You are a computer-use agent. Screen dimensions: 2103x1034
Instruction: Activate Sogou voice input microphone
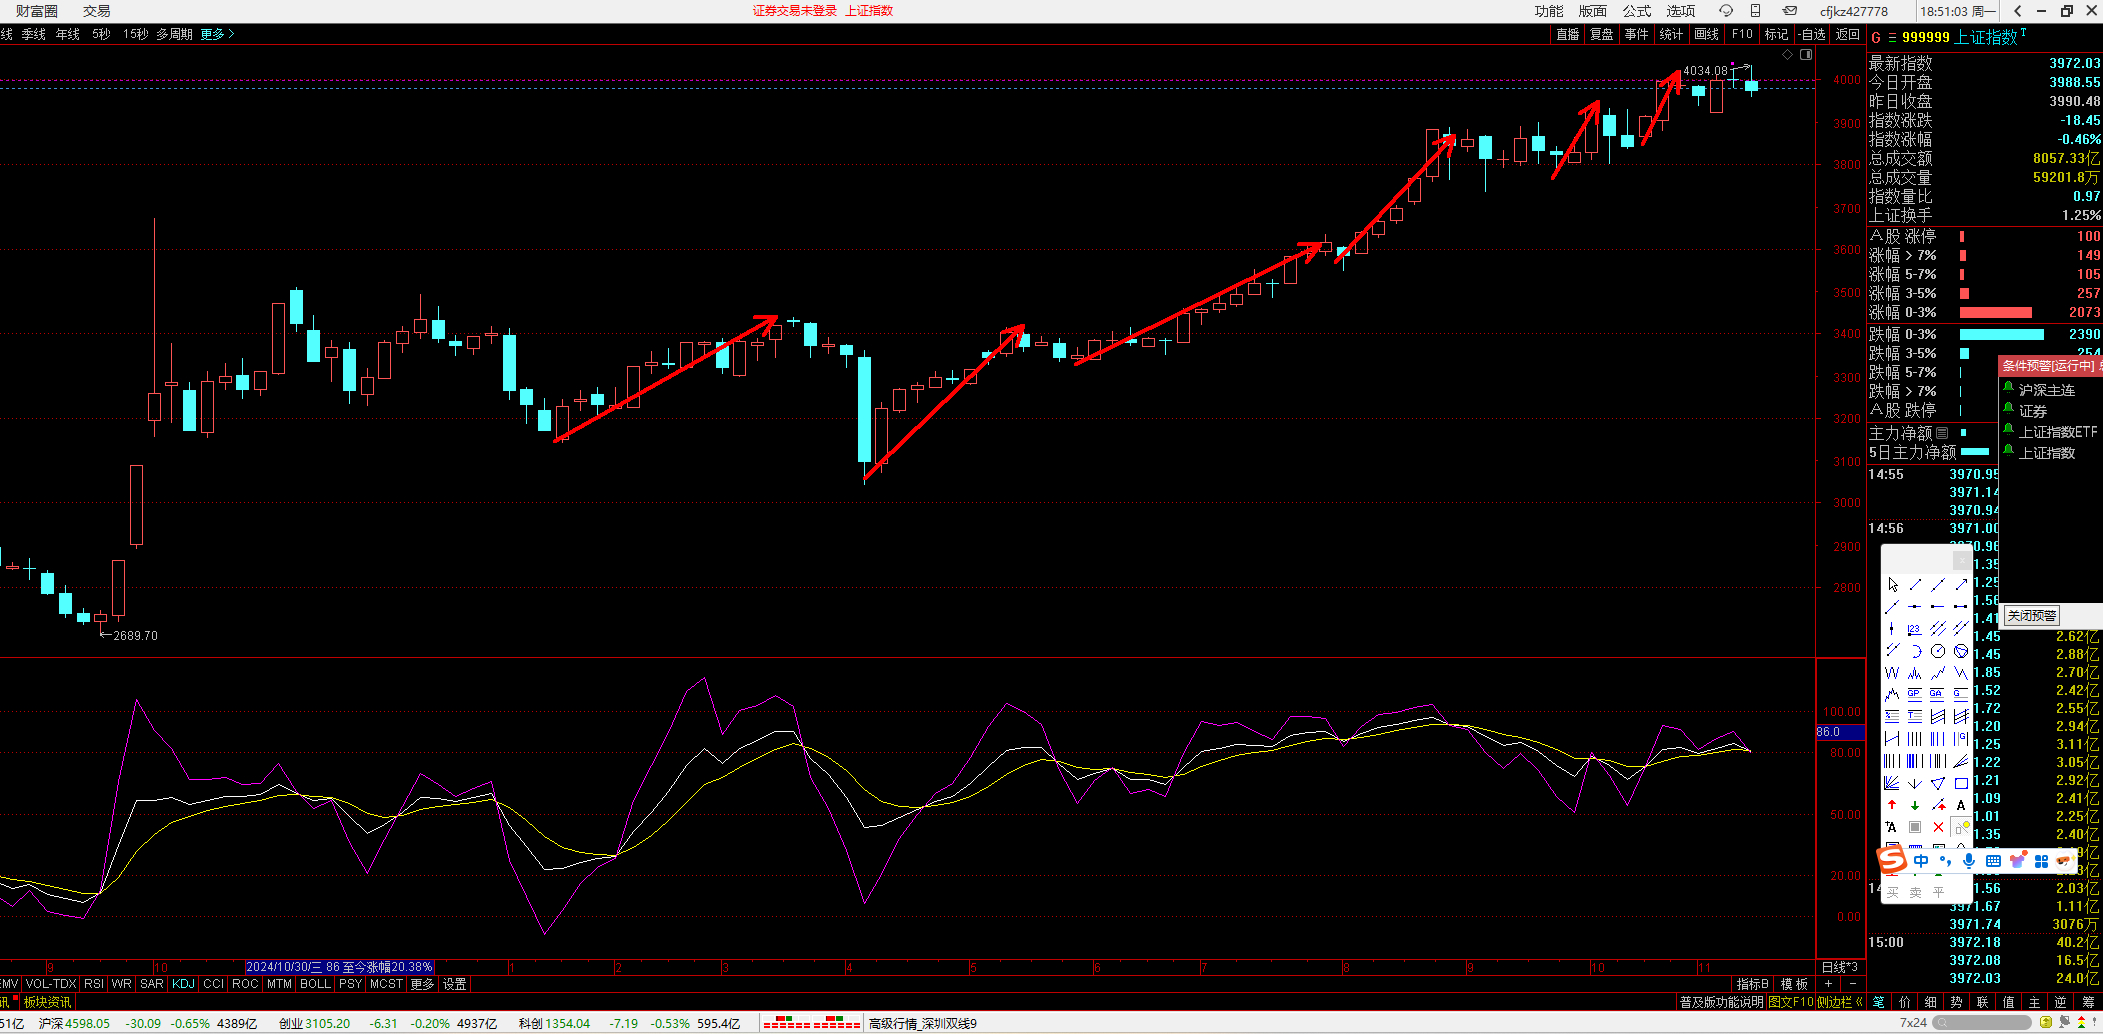1969,861
